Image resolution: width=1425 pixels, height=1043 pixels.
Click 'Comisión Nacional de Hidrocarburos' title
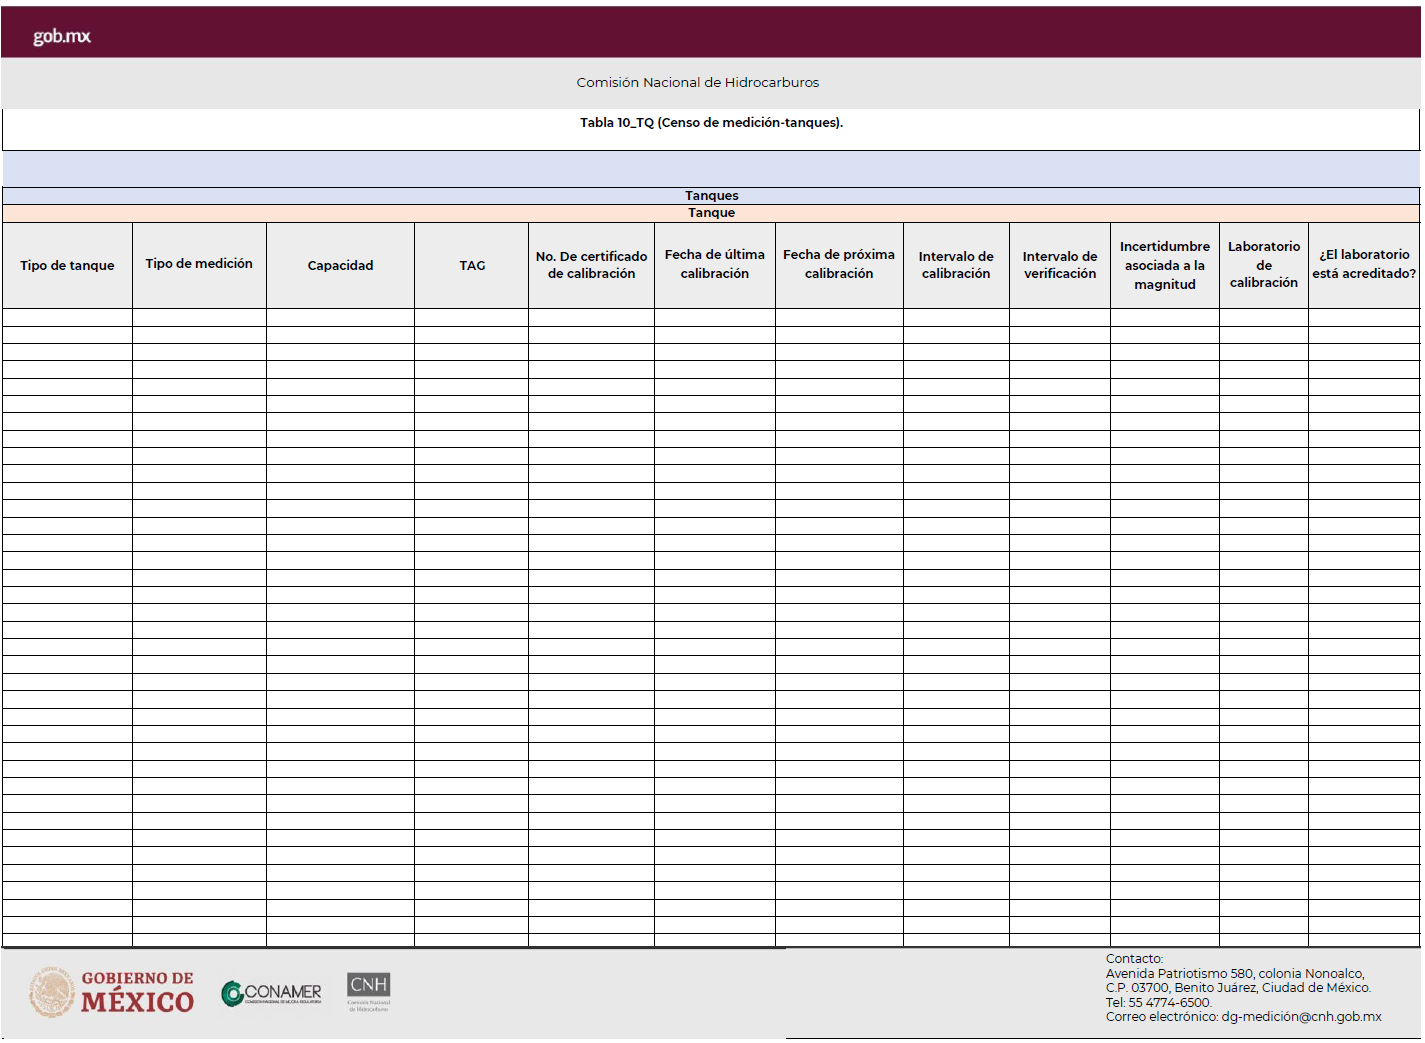click(x=697, y=83)
